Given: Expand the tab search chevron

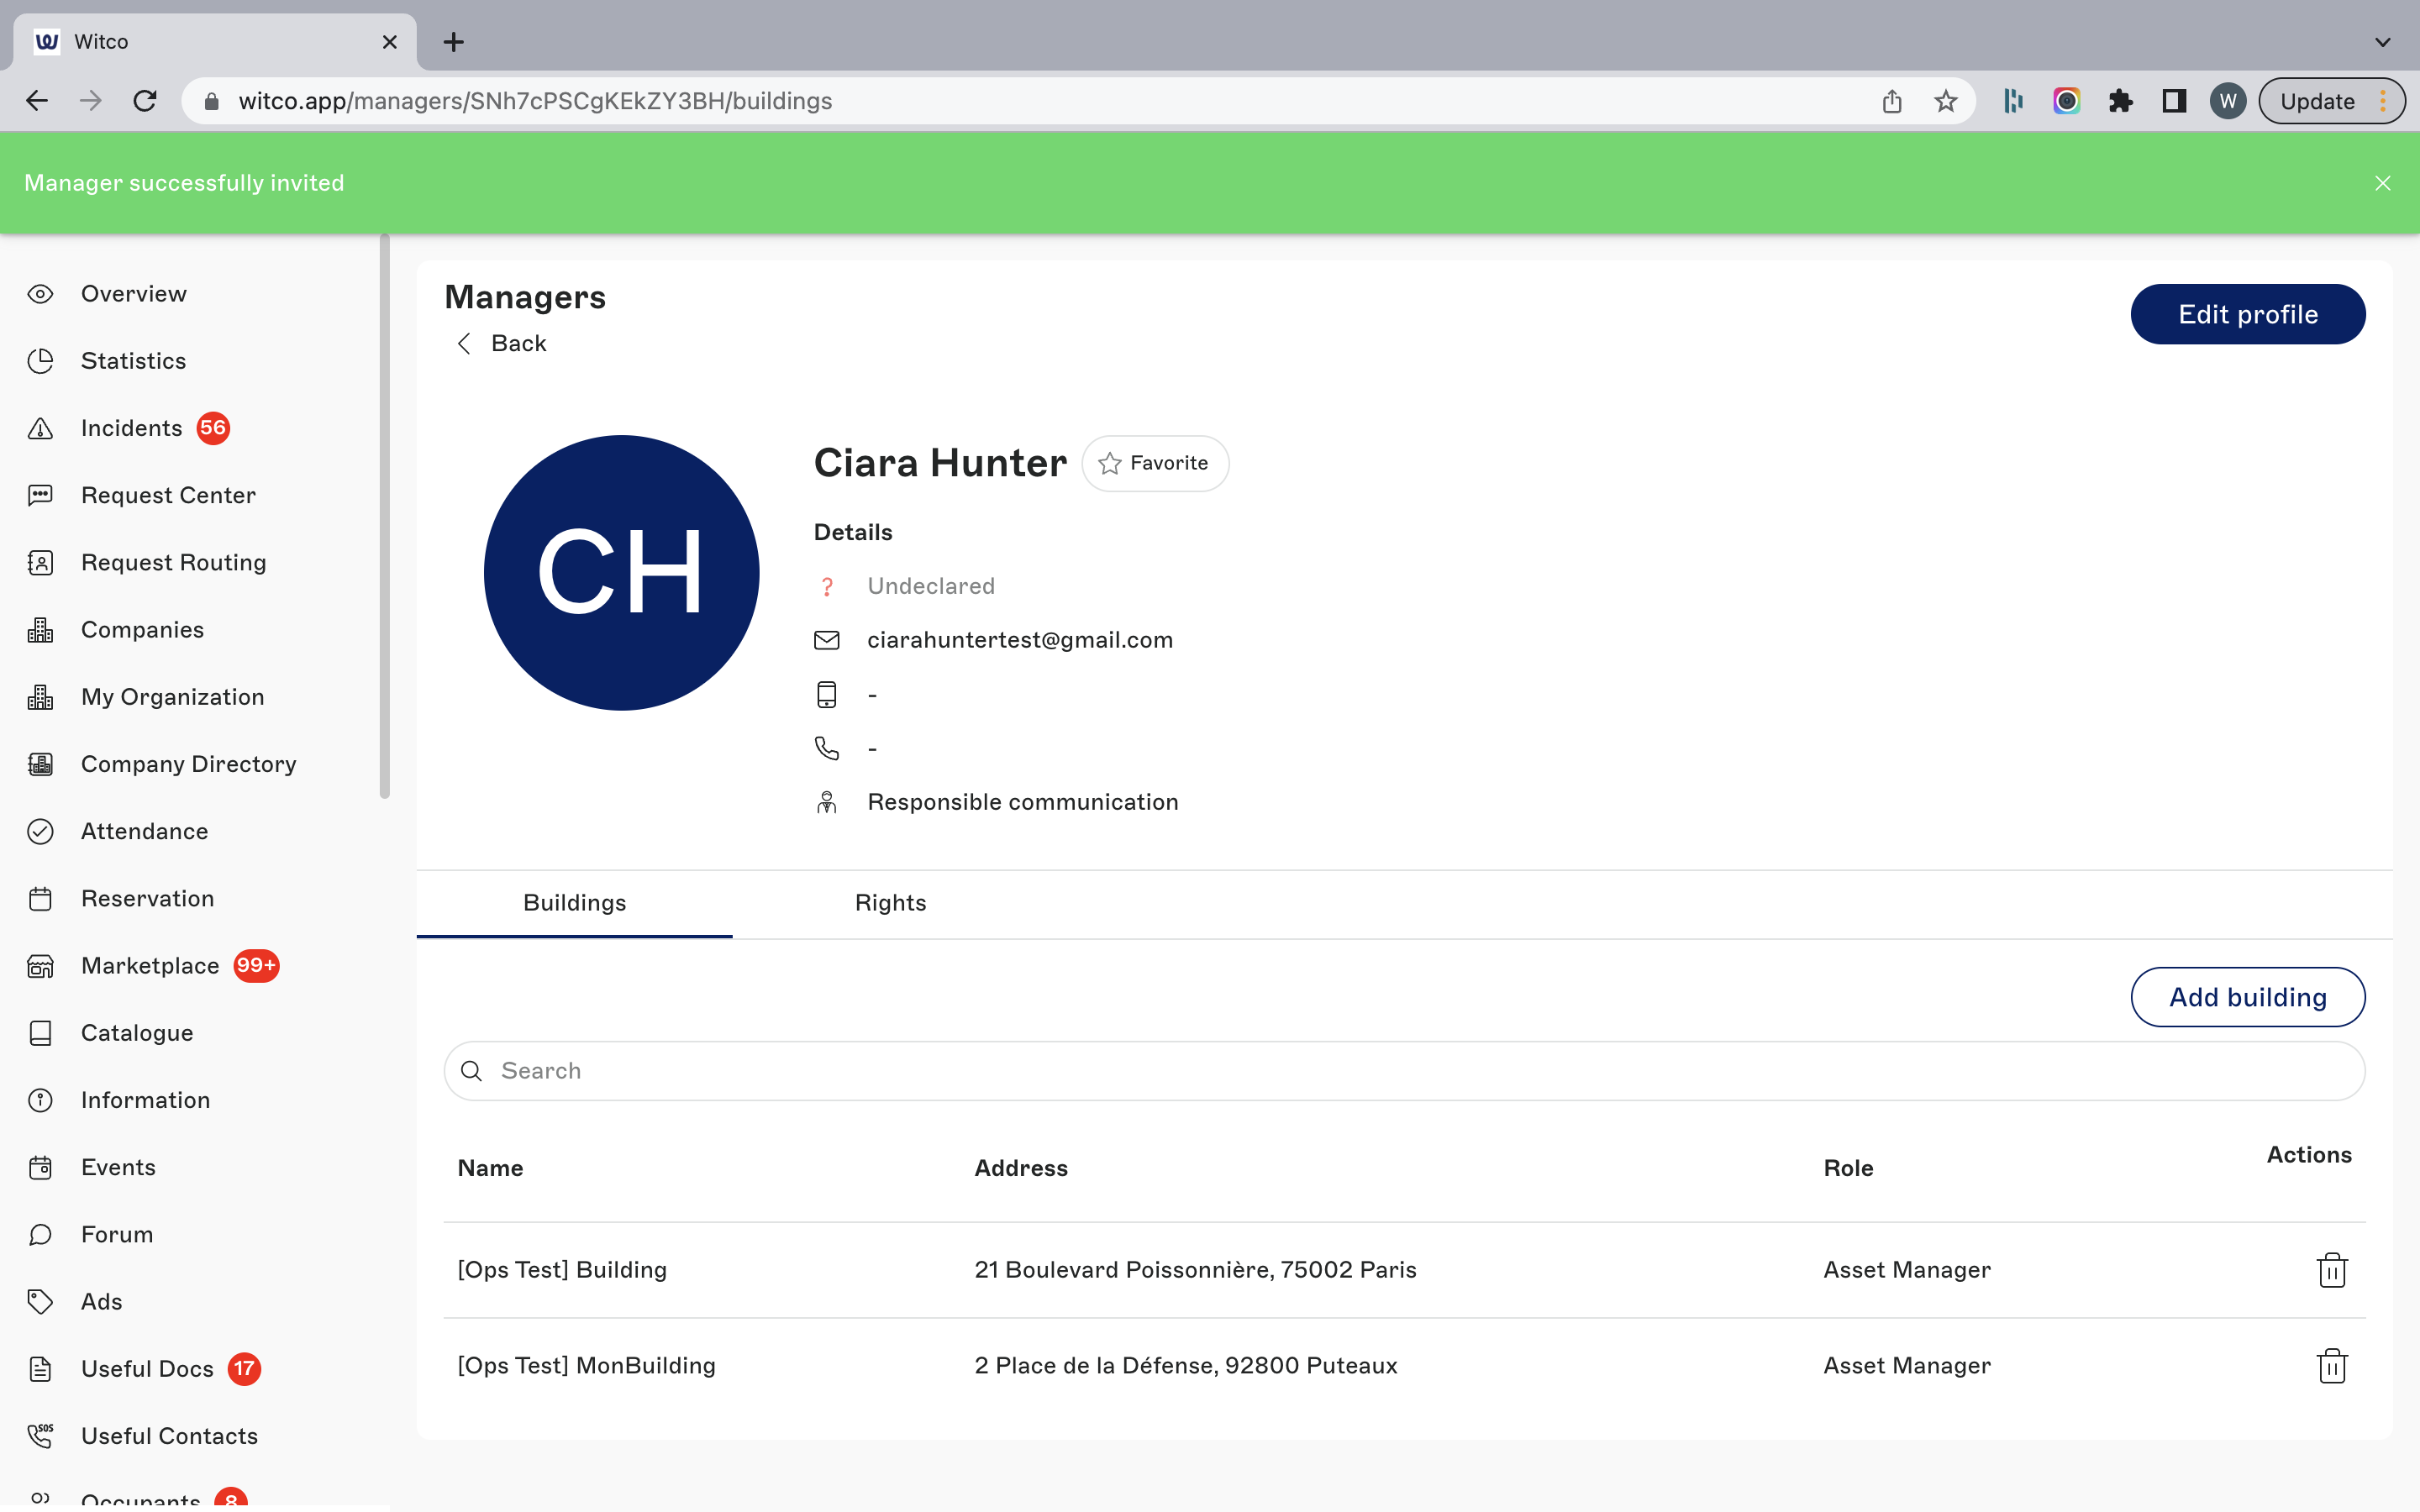Looking at the screenshot, I should (2383, 42).
